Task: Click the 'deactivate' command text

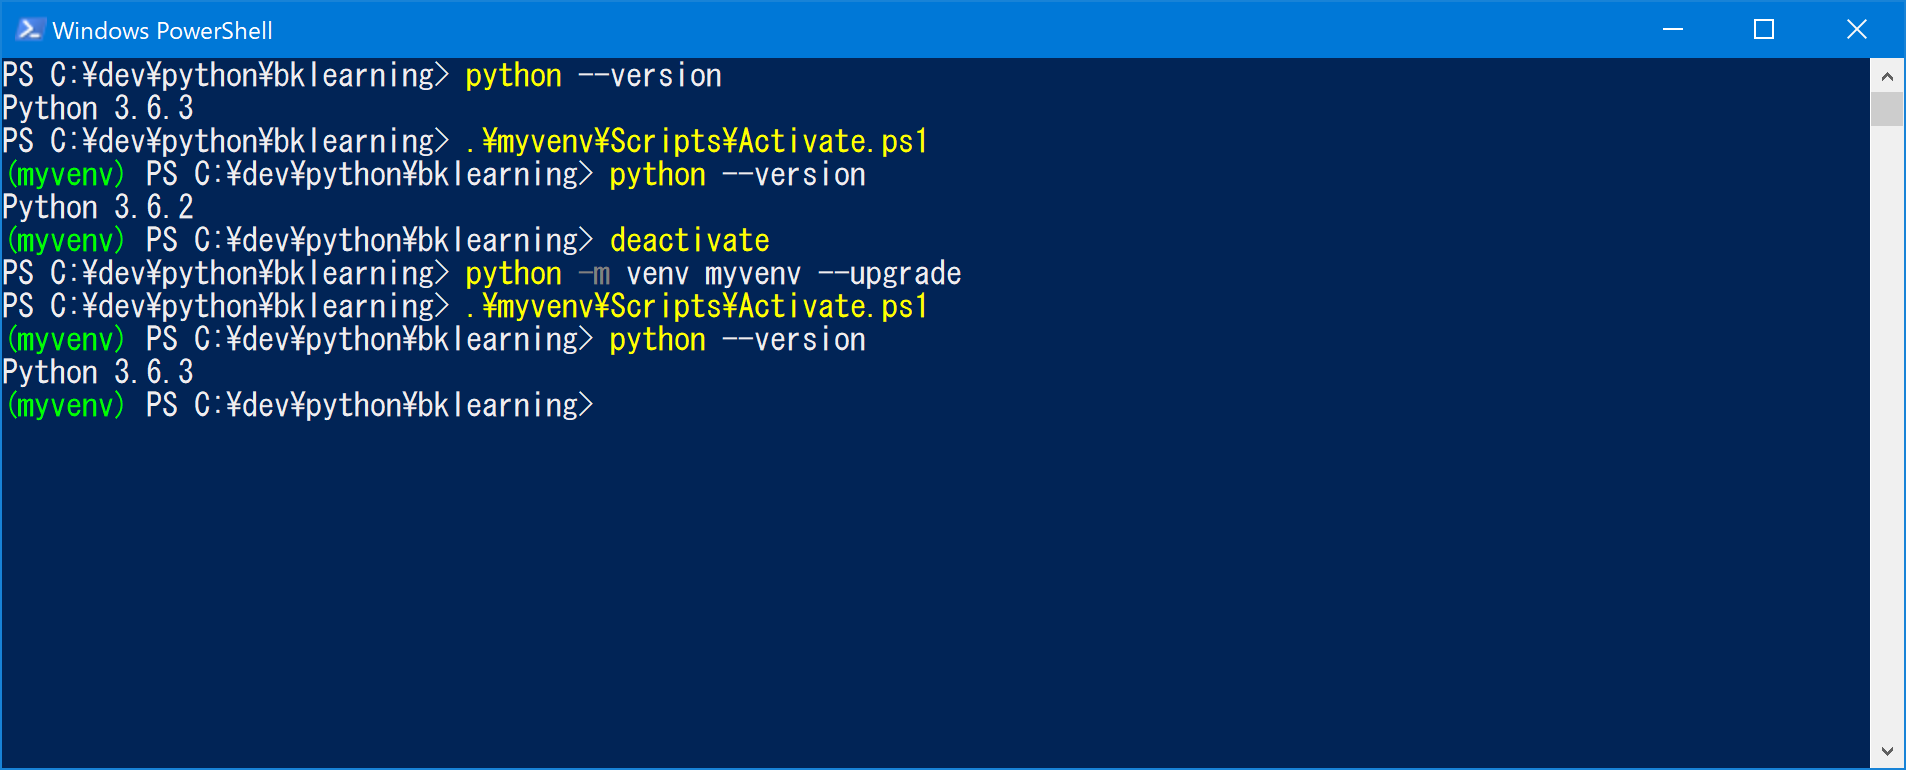Action: click(689, 239)
